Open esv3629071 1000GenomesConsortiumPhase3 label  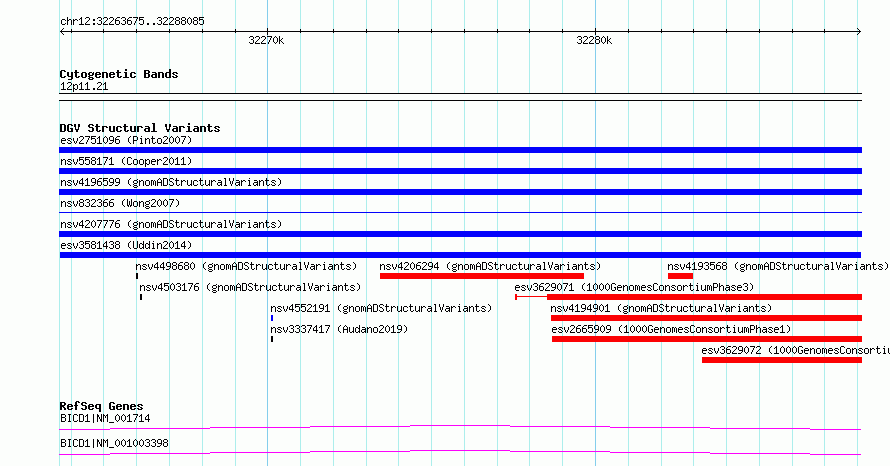click(x=634, y=287)
